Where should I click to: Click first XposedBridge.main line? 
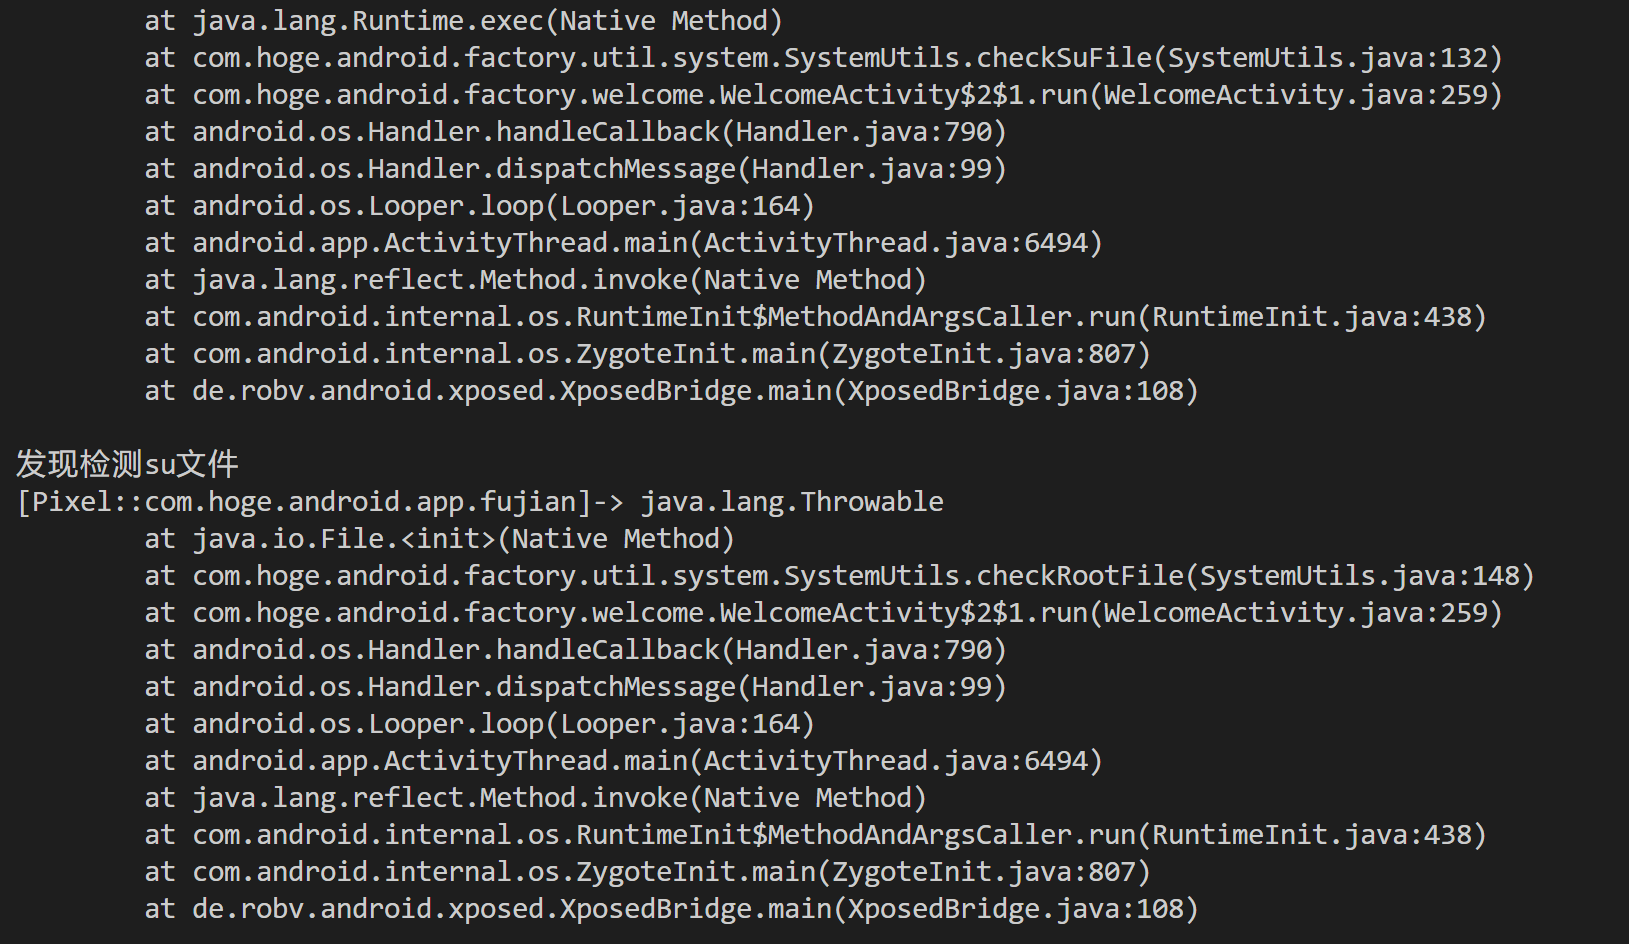click(x=671, y=391)
